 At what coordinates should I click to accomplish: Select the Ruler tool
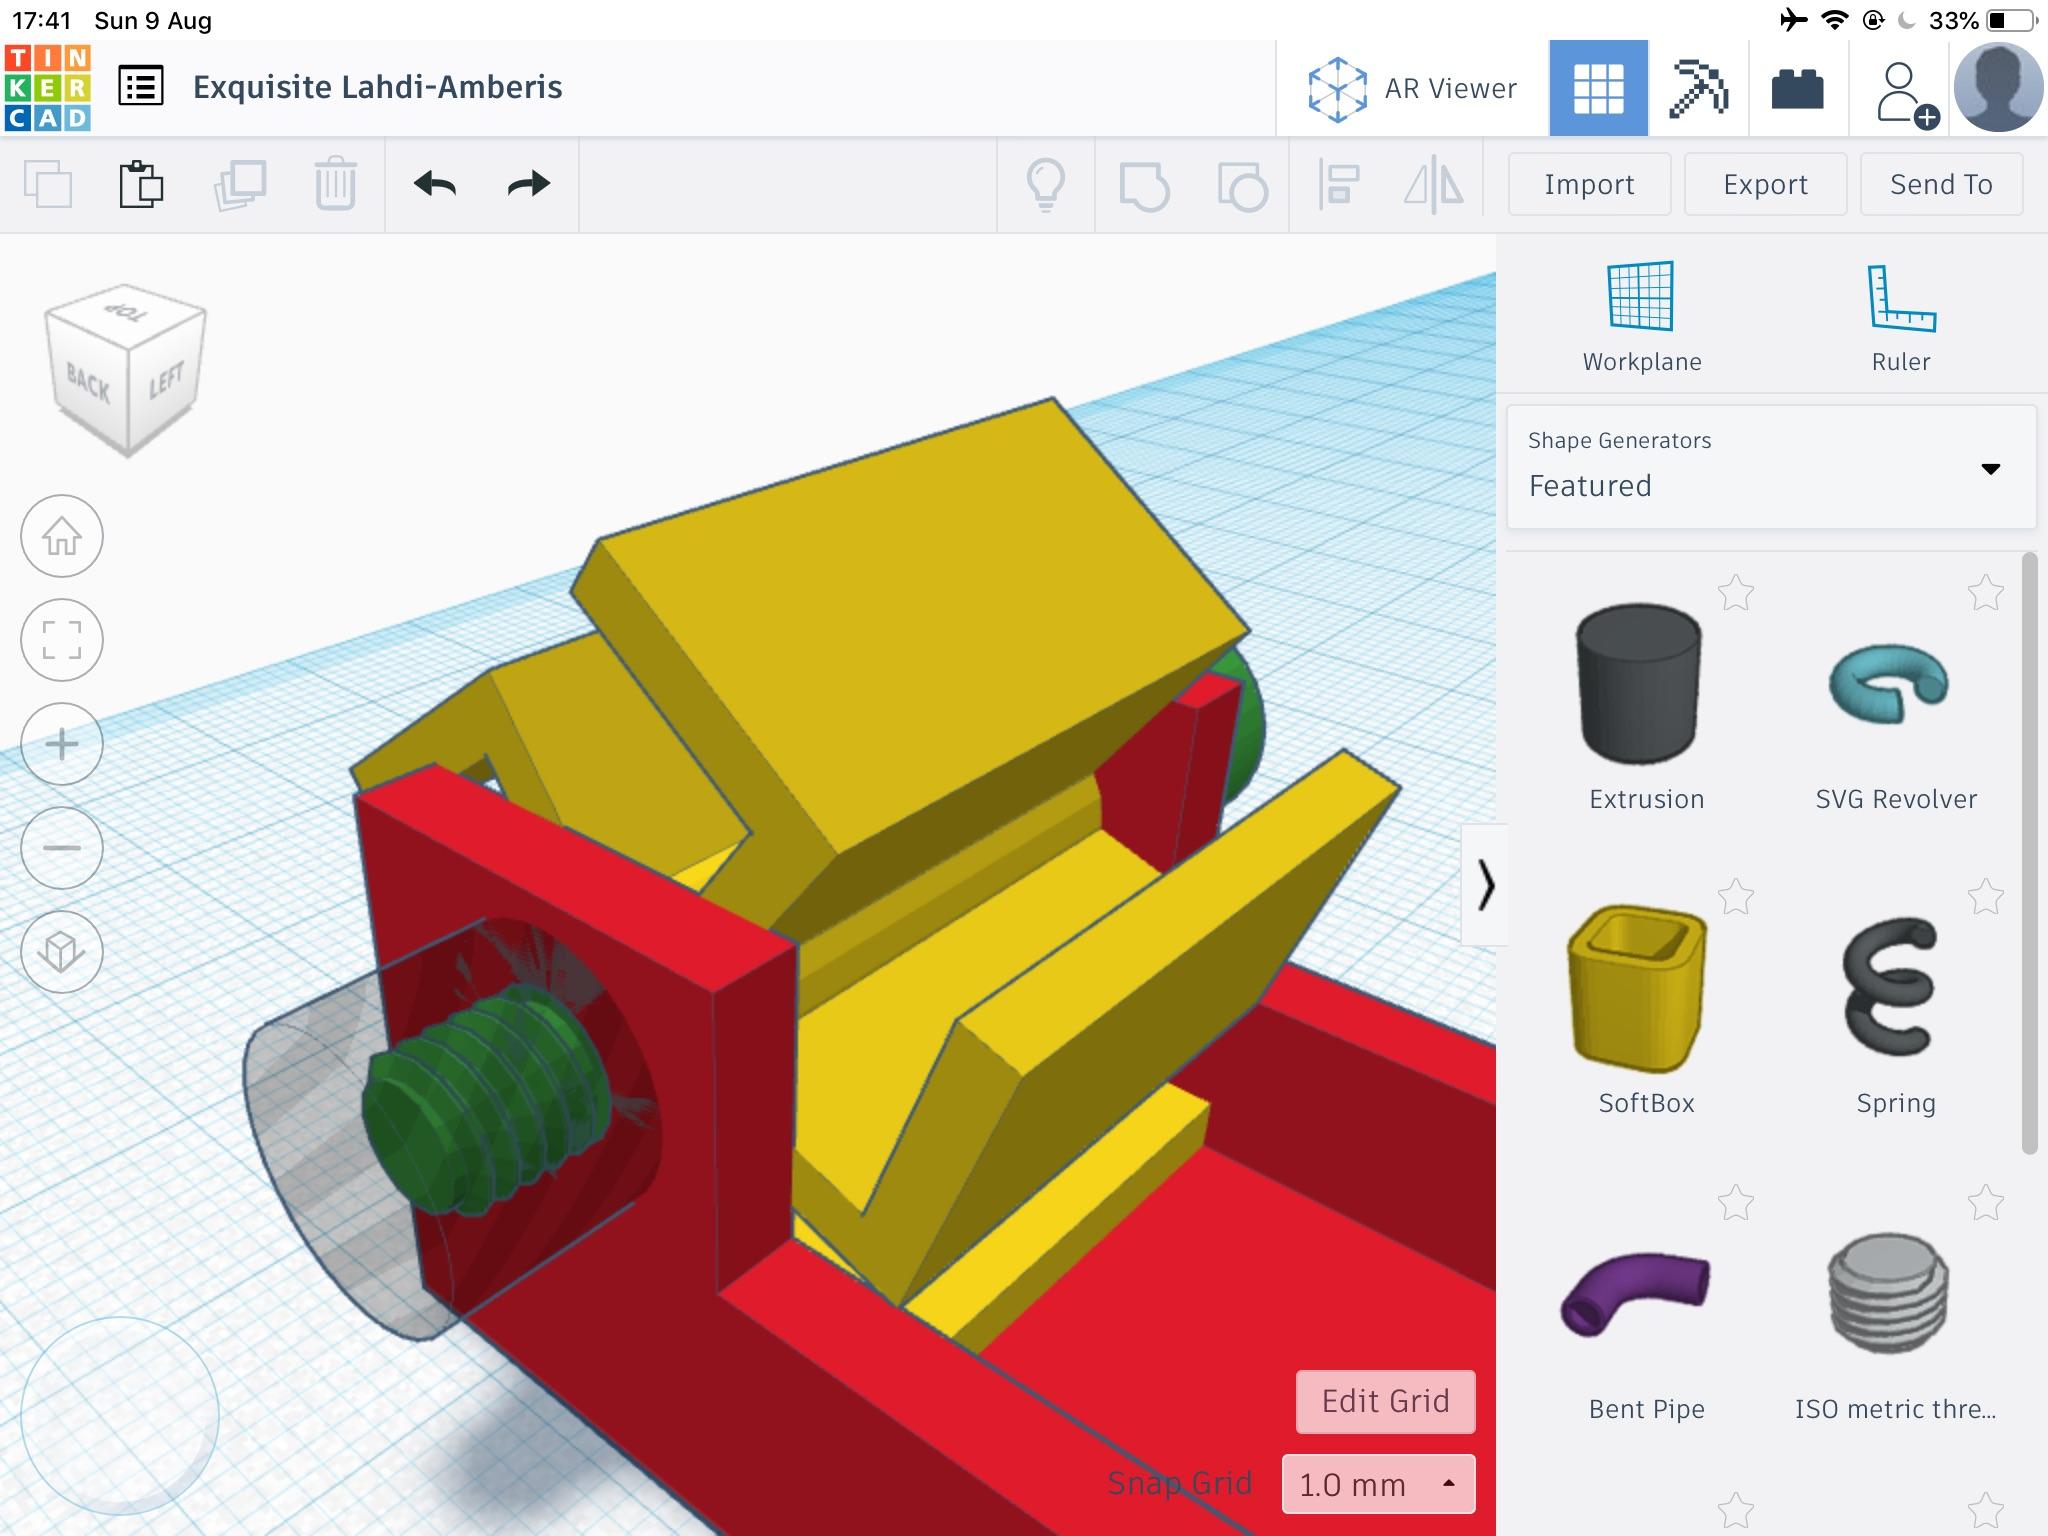coord(1896,315)
